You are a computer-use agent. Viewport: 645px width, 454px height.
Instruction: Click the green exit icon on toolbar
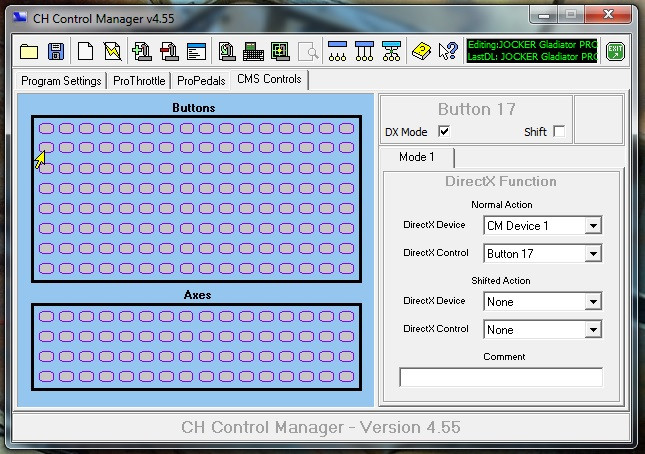[616, 51]
